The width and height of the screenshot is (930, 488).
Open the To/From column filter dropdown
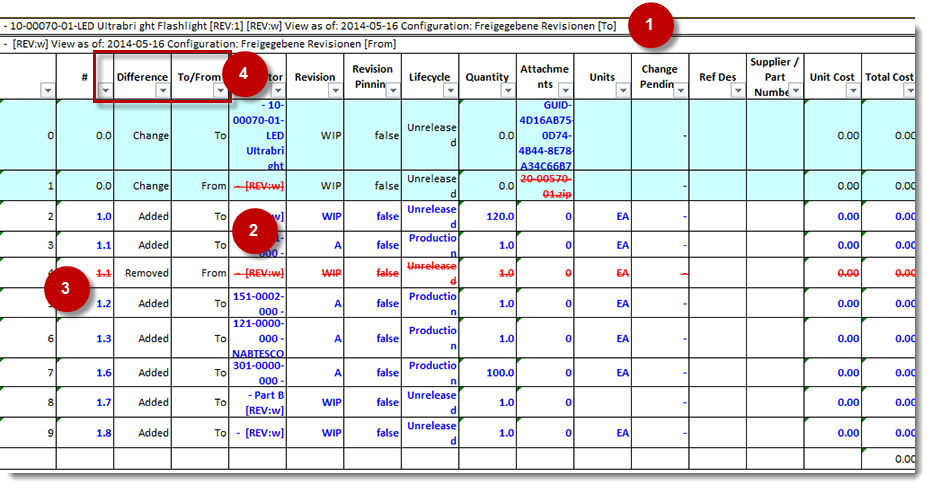click(x=220, y=91)
